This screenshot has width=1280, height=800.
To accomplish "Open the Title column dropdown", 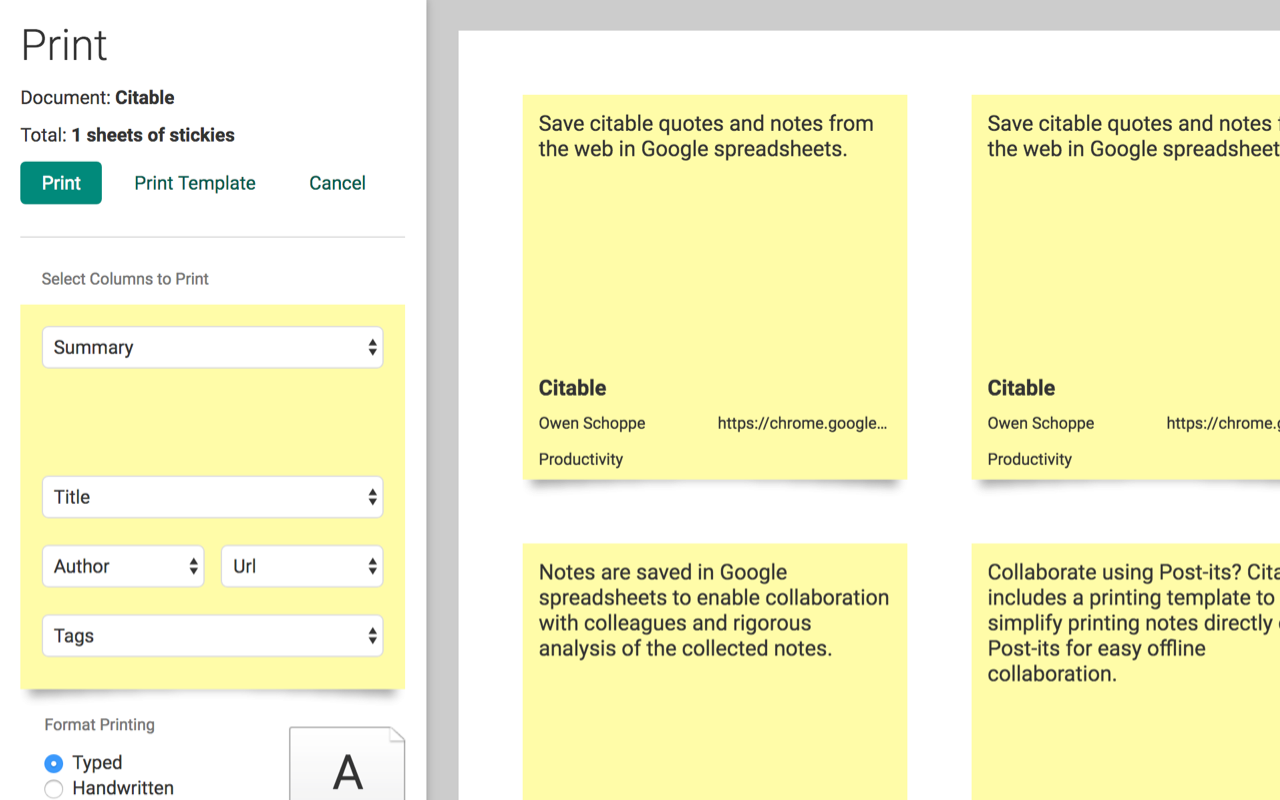I will (212, 497).
